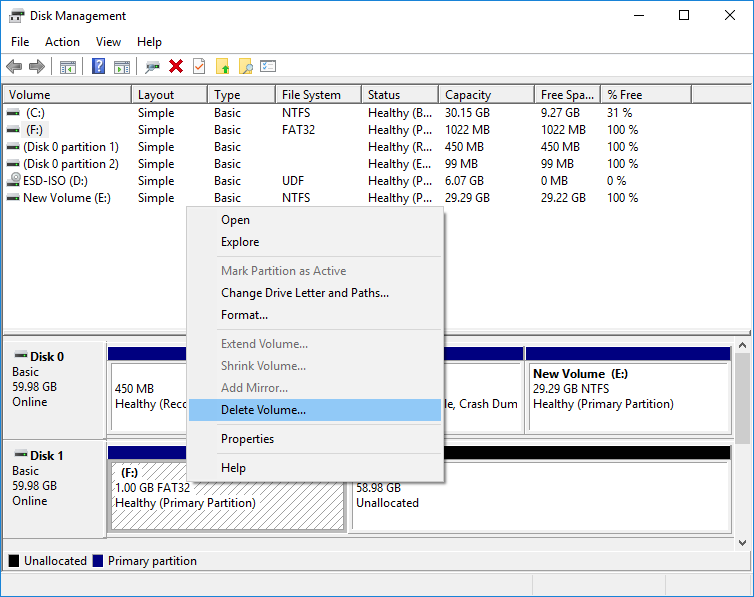Image resolution: width=754 pixels, height=597 pixels.
Task: Open Help via blue question mark icon
Action: [x=99, y=66]
